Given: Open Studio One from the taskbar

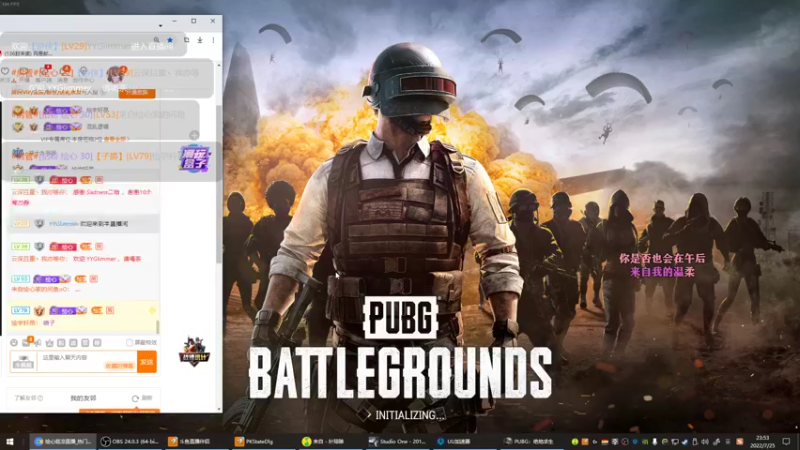Looking at the screenshot, I should [397, 441].
